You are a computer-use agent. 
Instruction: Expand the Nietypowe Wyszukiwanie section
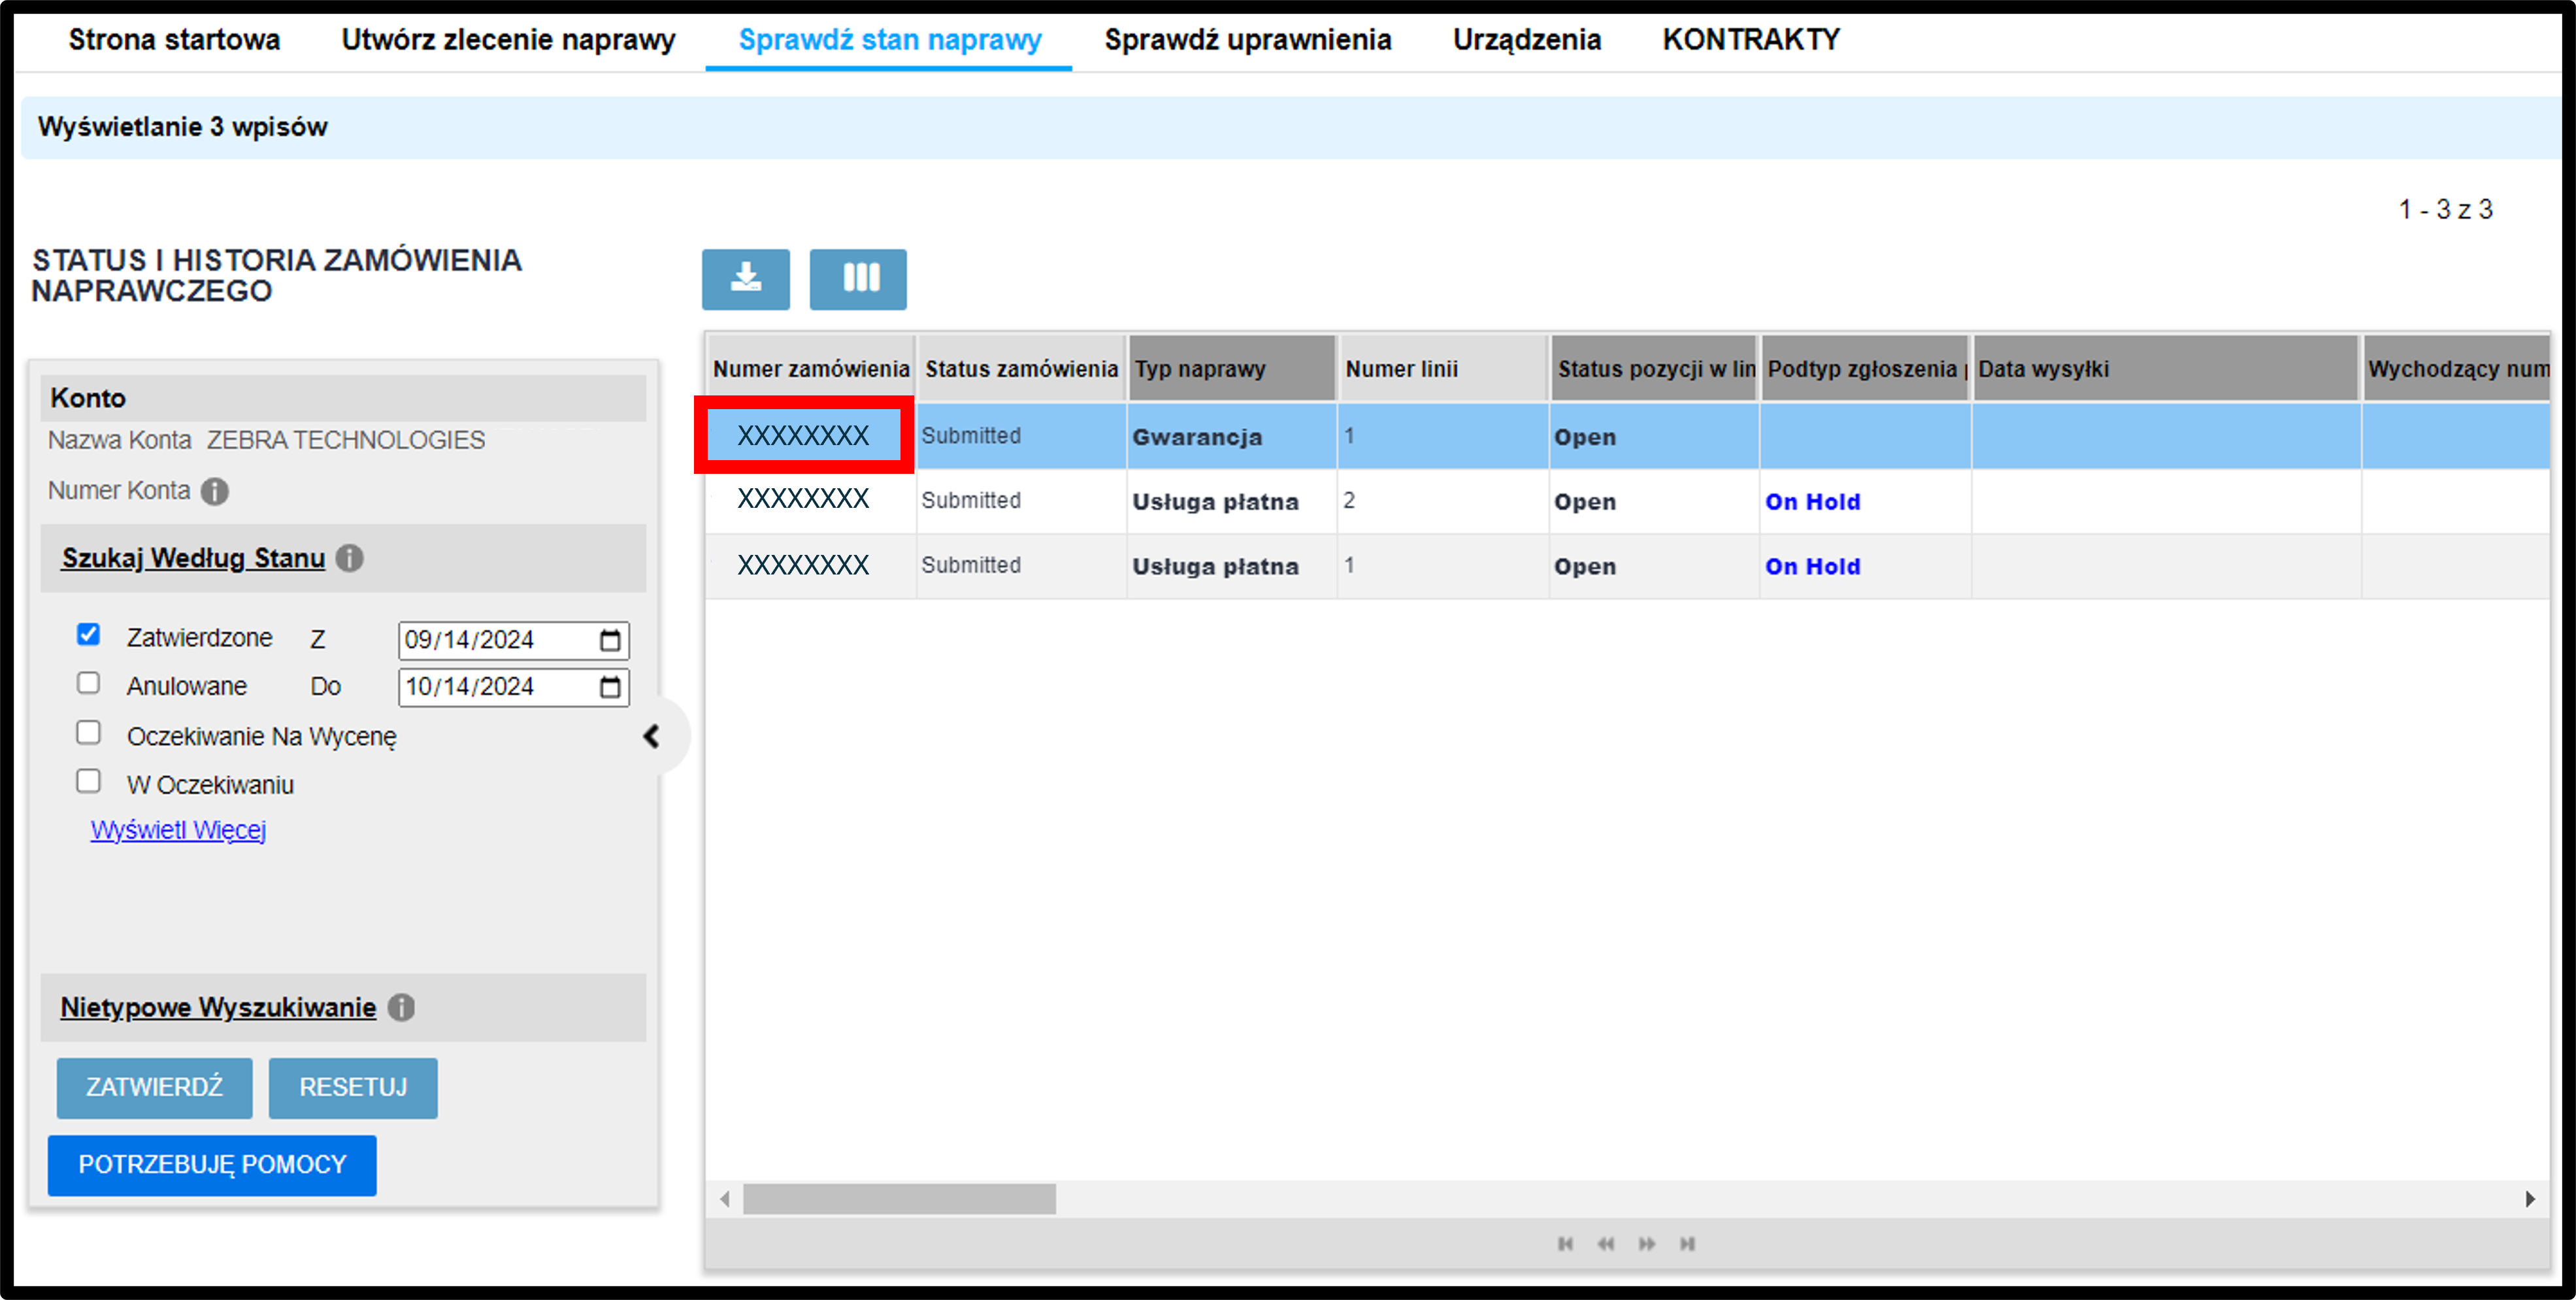pos(218,1007)
